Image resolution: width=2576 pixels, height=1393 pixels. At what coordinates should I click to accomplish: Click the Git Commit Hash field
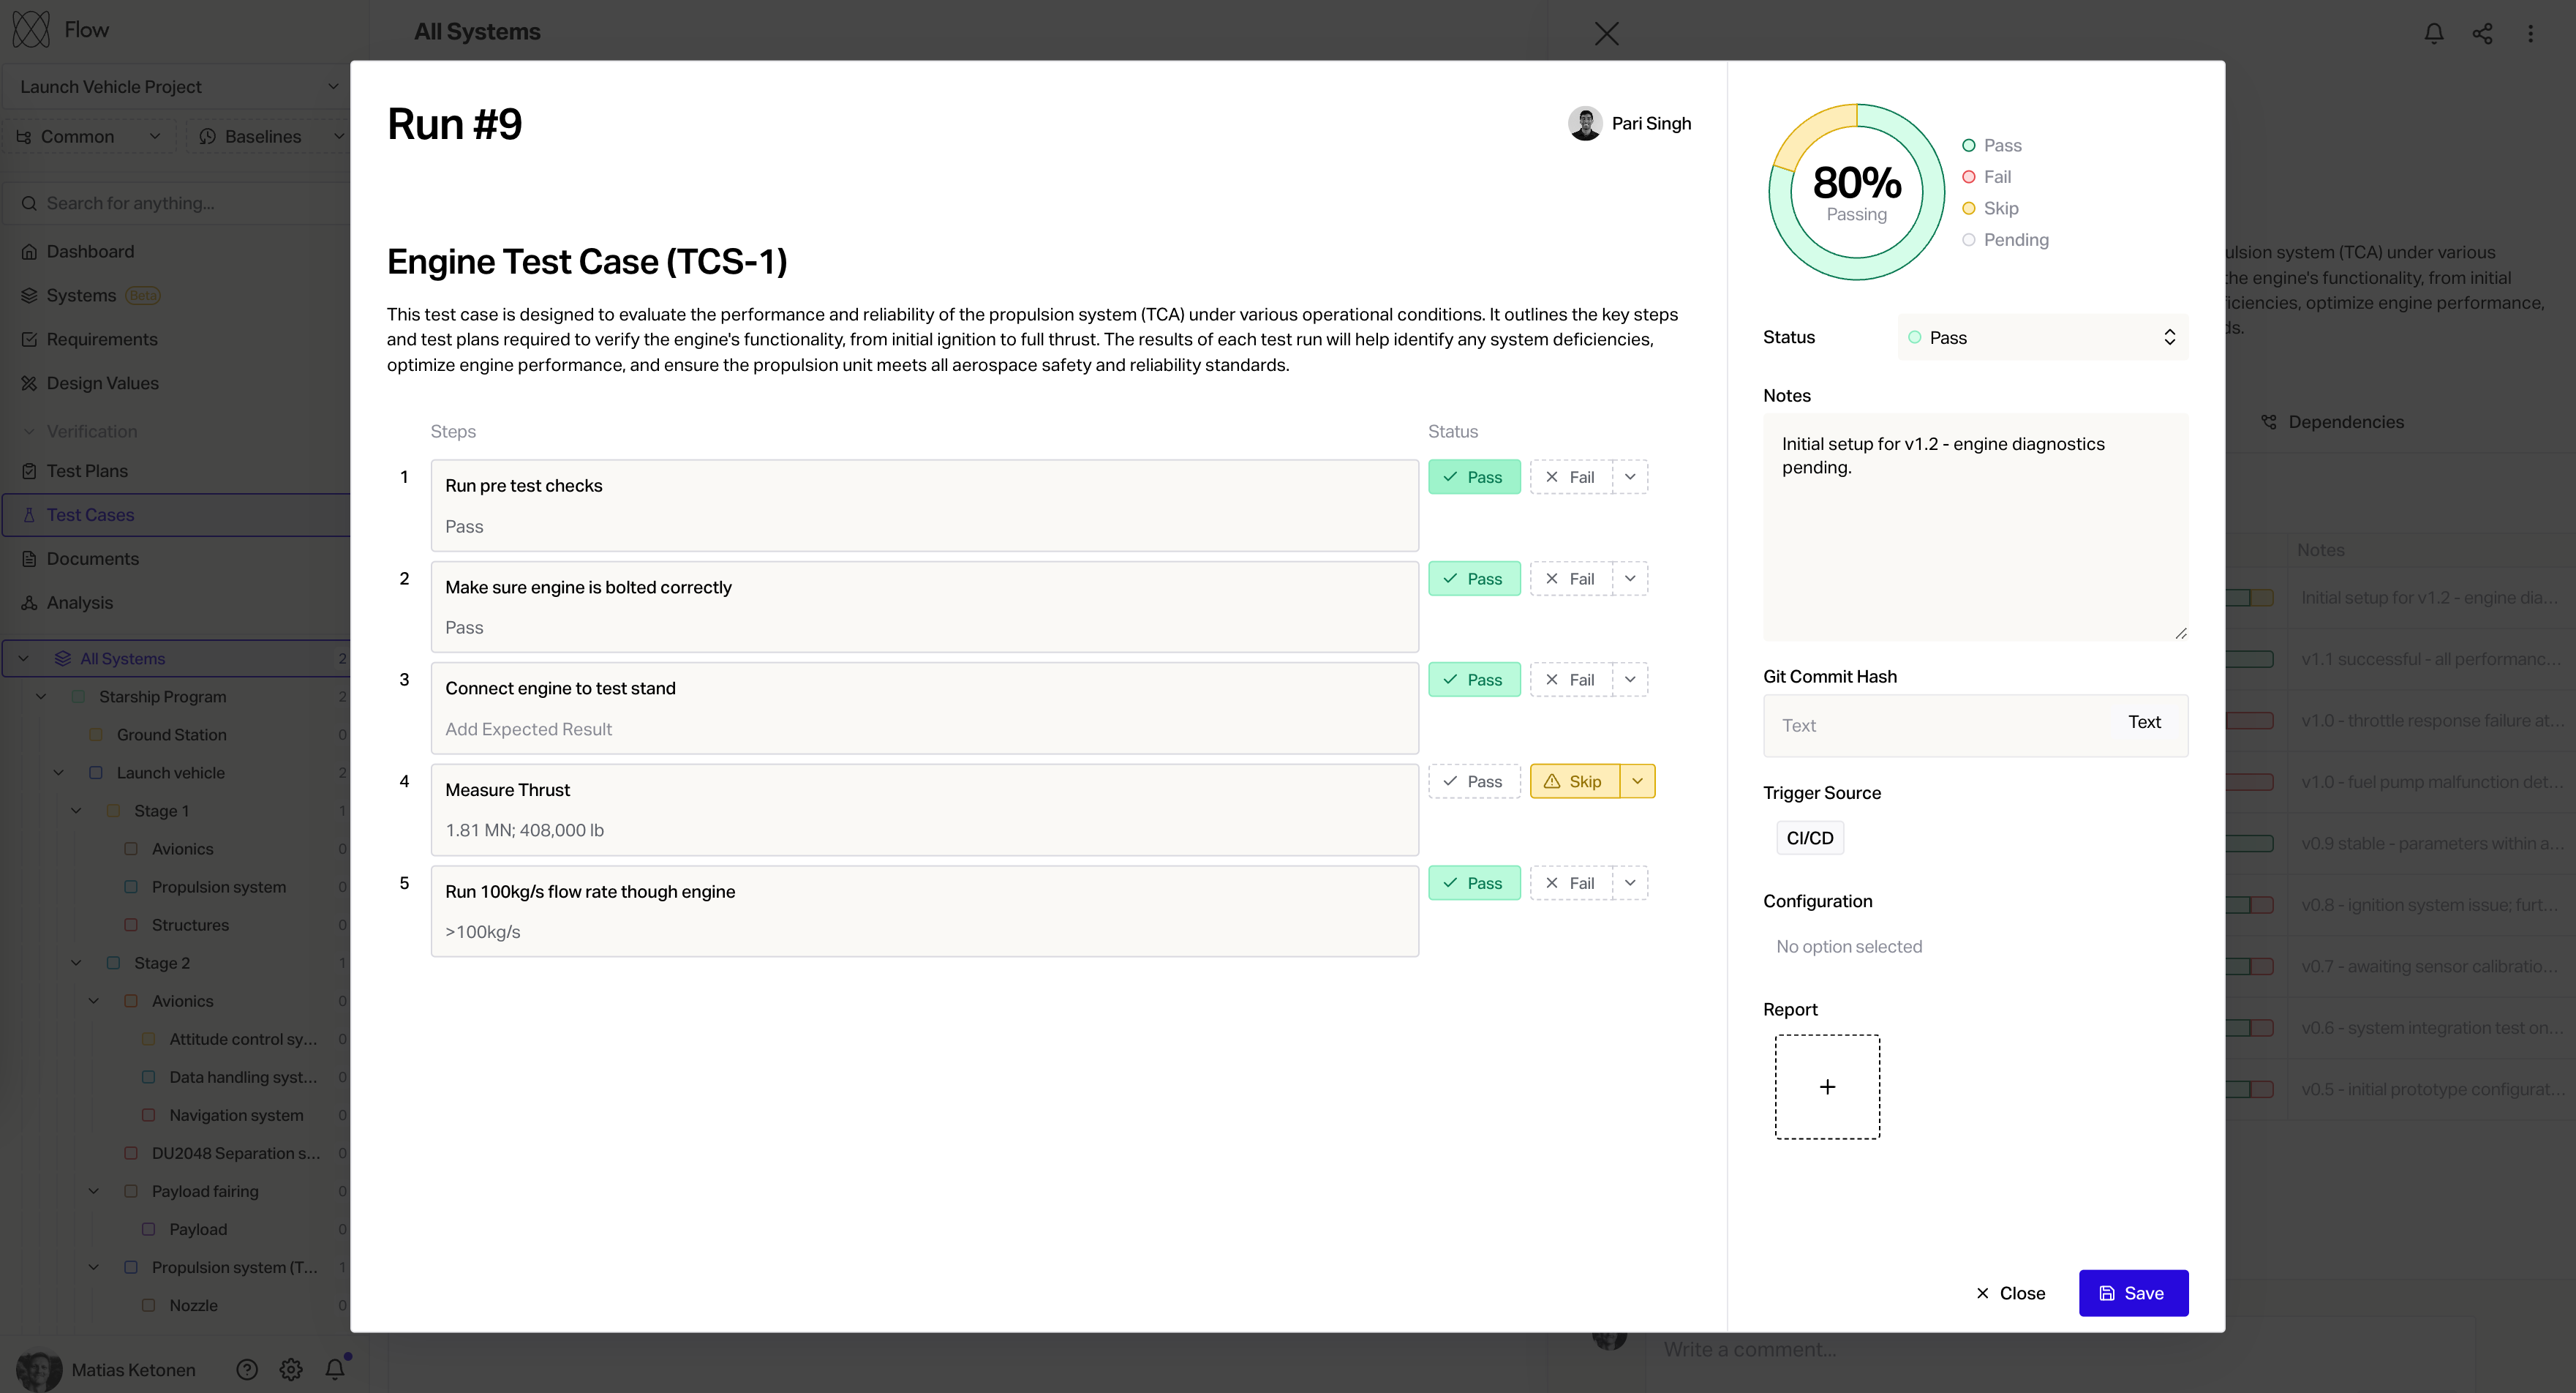tap(1975, 725)
